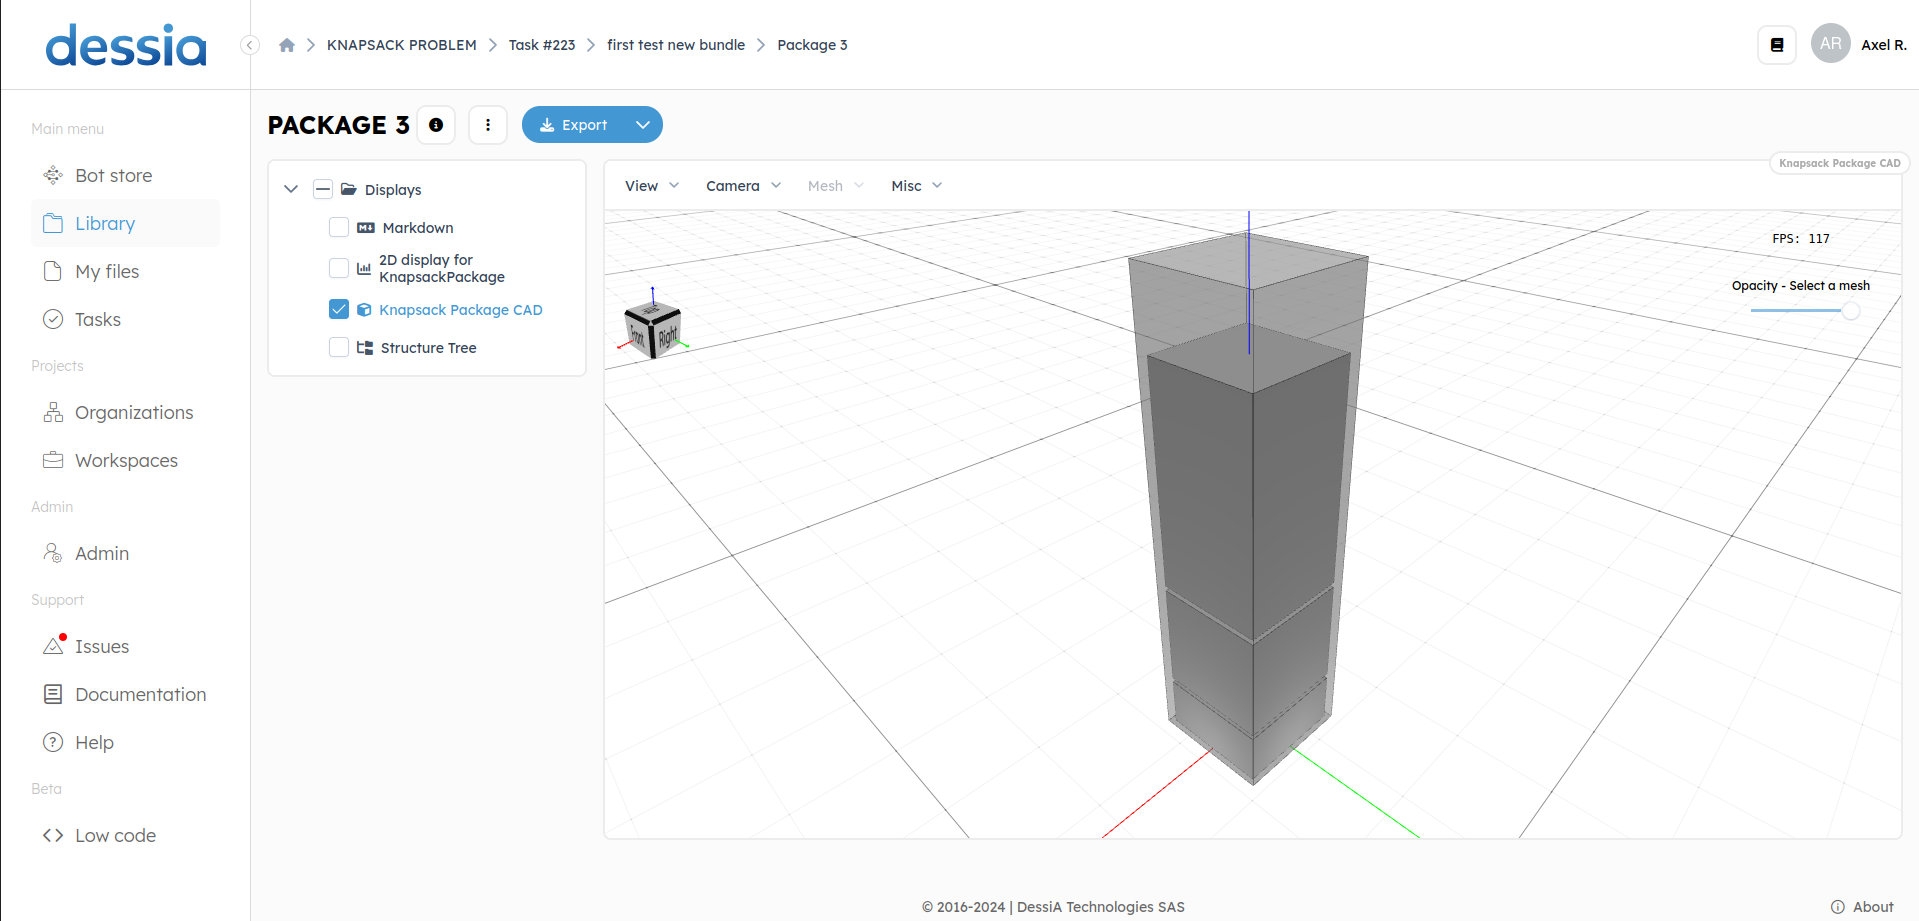This screenshot has width=1919, height=921.
Task: Open the View menu in the viewer
Action: click(651, 186)
